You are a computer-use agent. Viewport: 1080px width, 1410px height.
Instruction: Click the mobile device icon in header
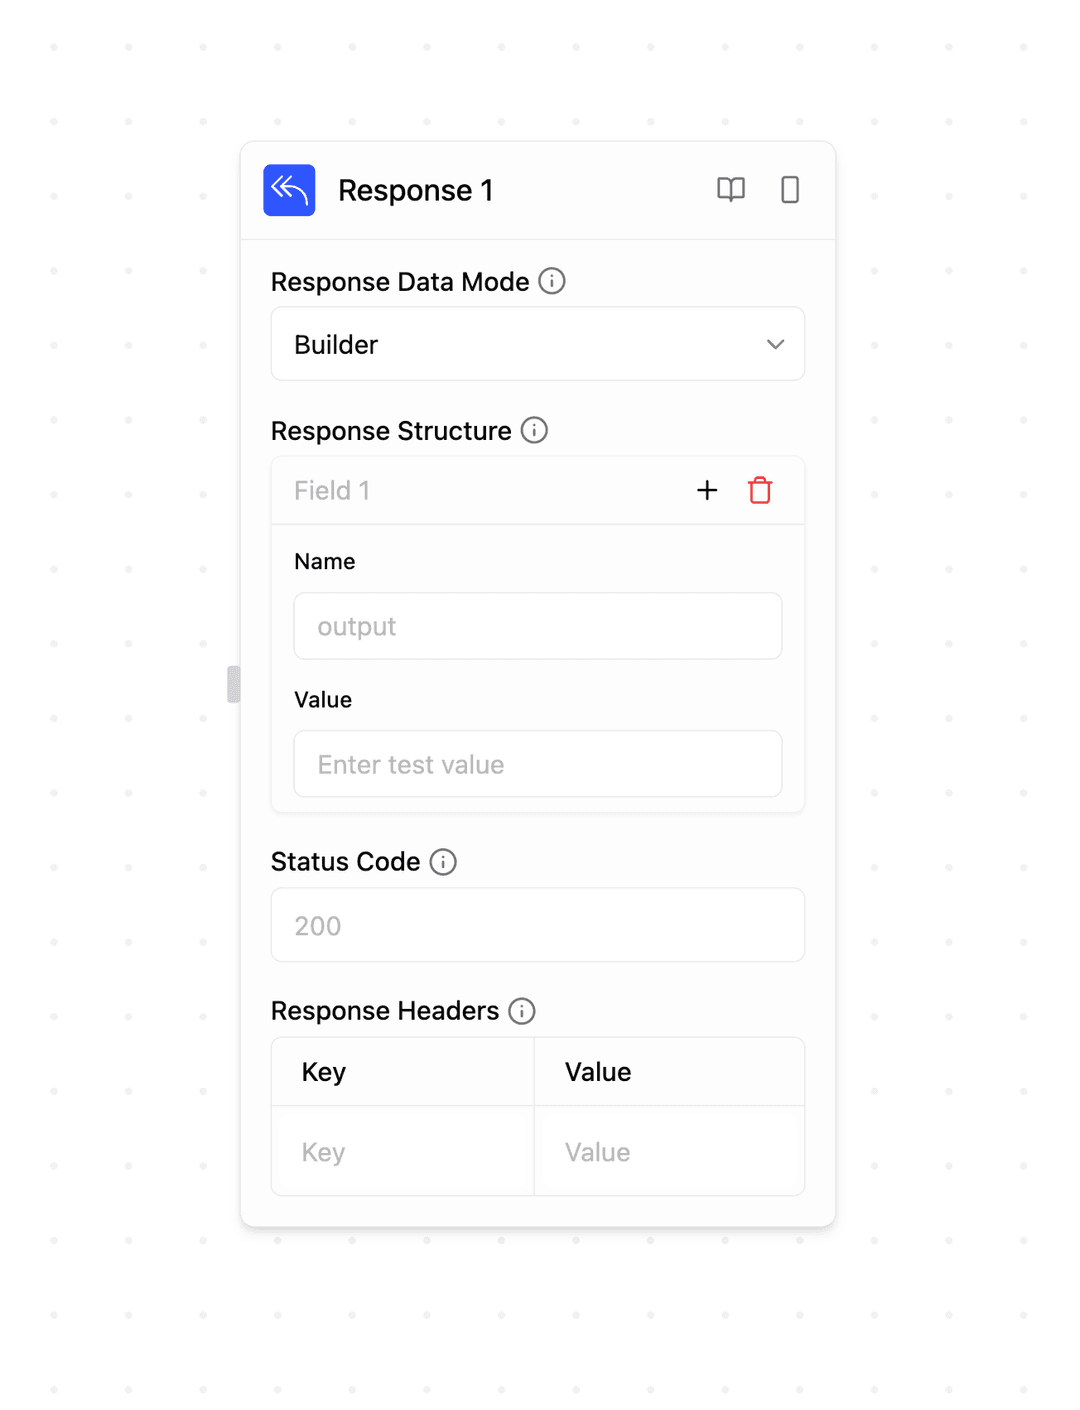tap(789, 190)
